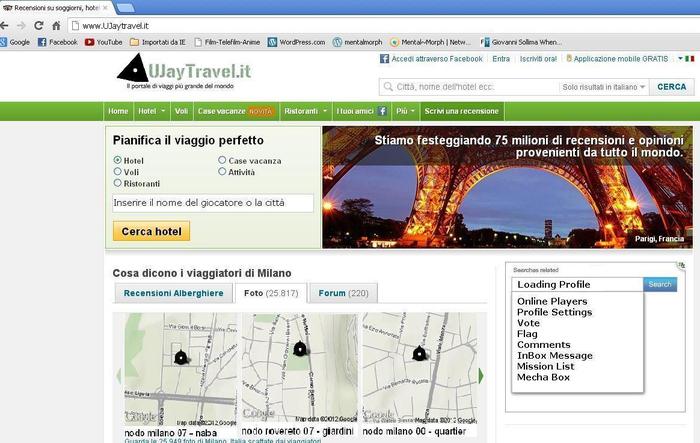Expand the Hotel menu arrow in navigation
Viewport: 700px width, 443px height.
(163, 111)
